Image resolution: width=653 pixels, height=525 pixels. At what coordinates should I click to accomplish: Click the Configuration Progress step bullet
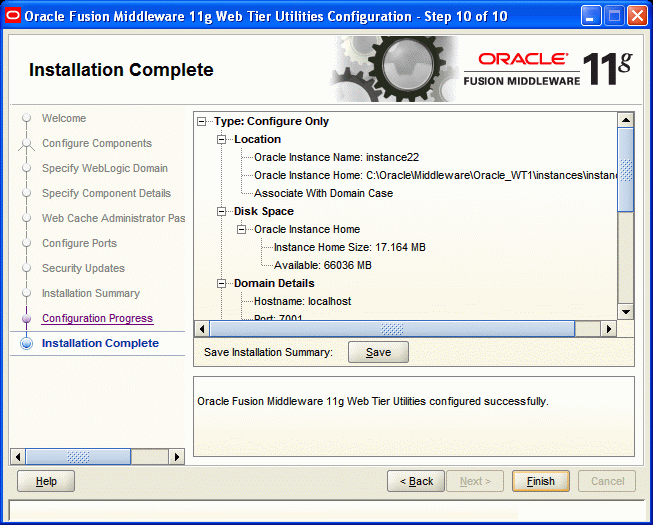coord(27,318)
